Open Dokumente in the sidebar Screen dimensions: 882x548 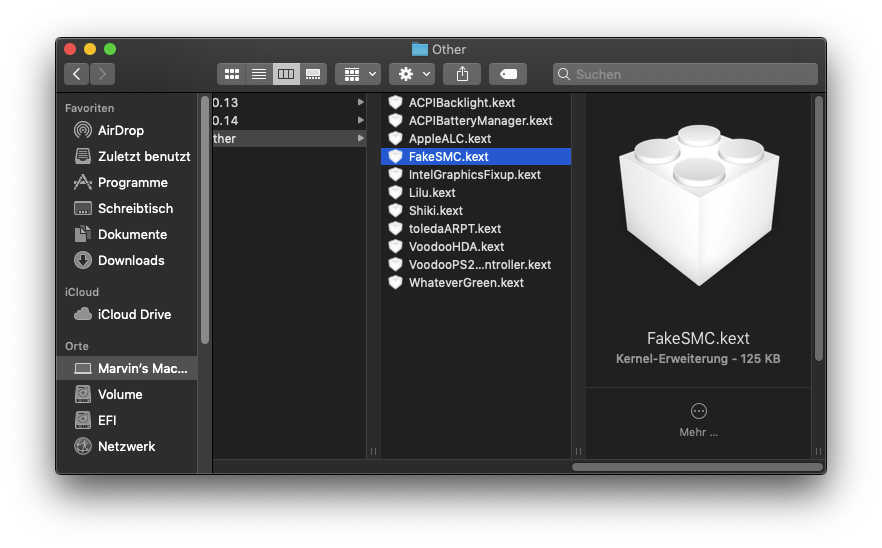point(127,234)
